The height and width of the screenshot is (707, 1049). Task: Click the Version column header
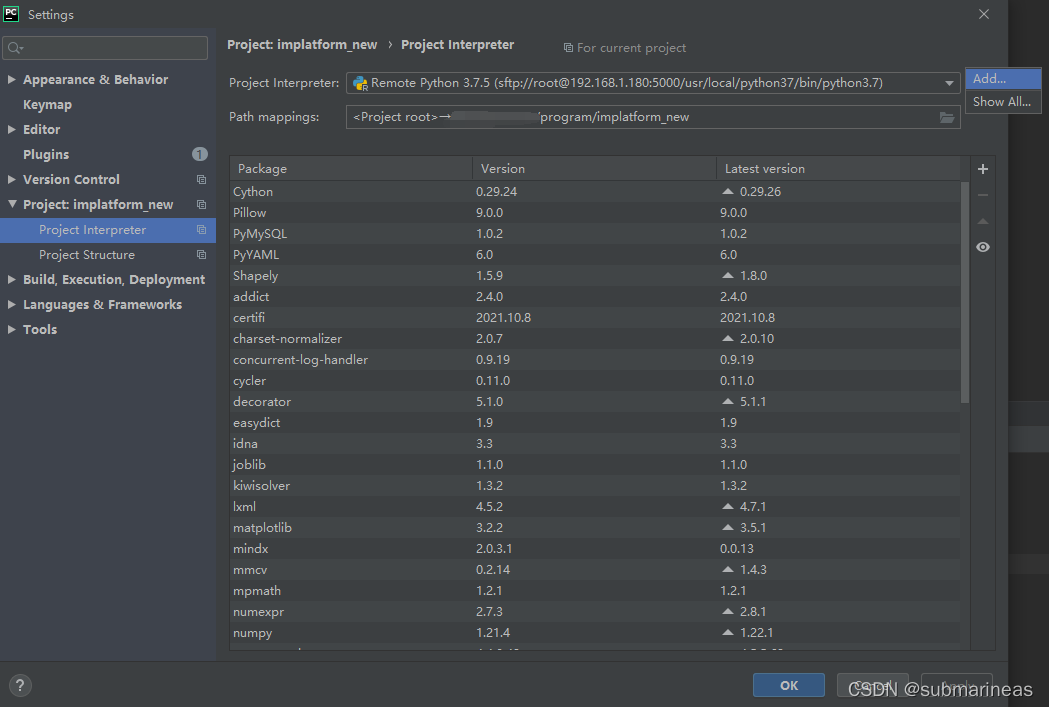pyautogui.click(x=595, y=169)
